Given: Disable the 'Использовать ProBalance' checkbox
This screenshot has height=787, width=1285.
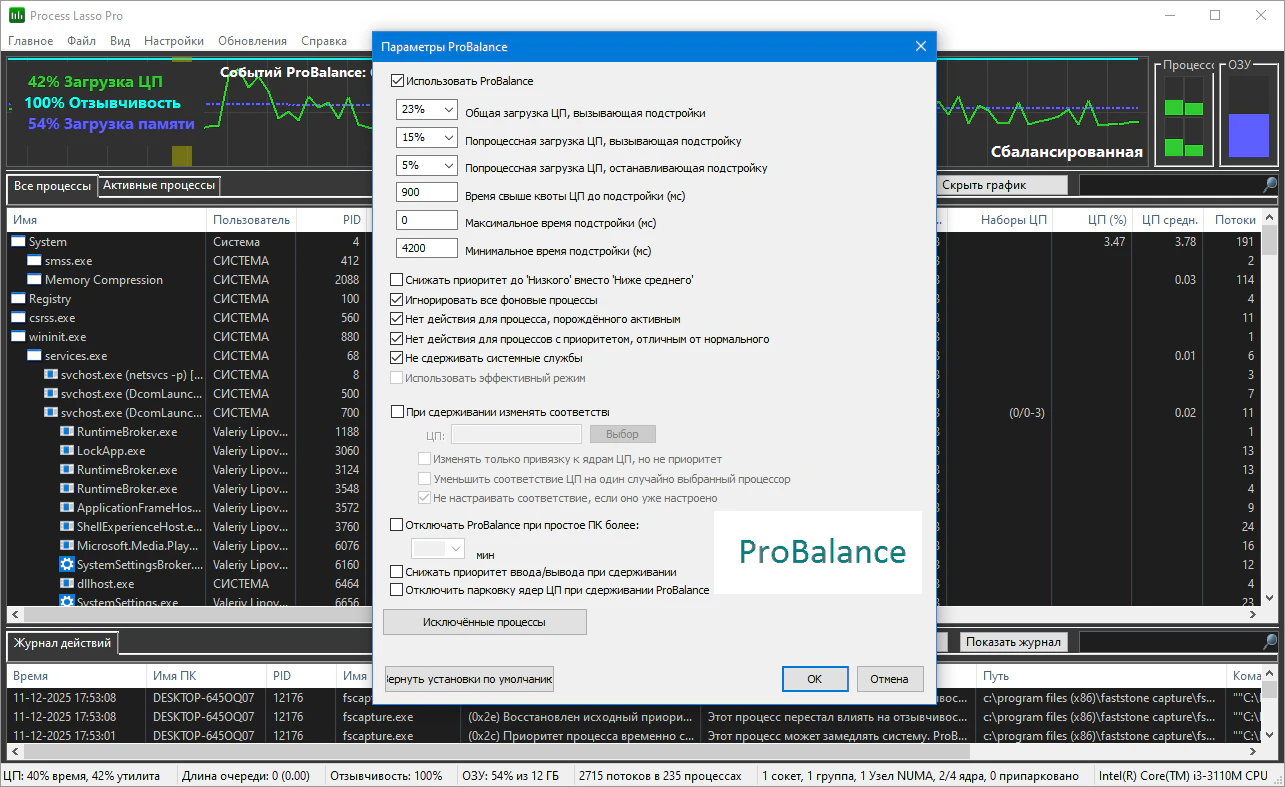Looking at the screenshot, I should pos(398,81).
